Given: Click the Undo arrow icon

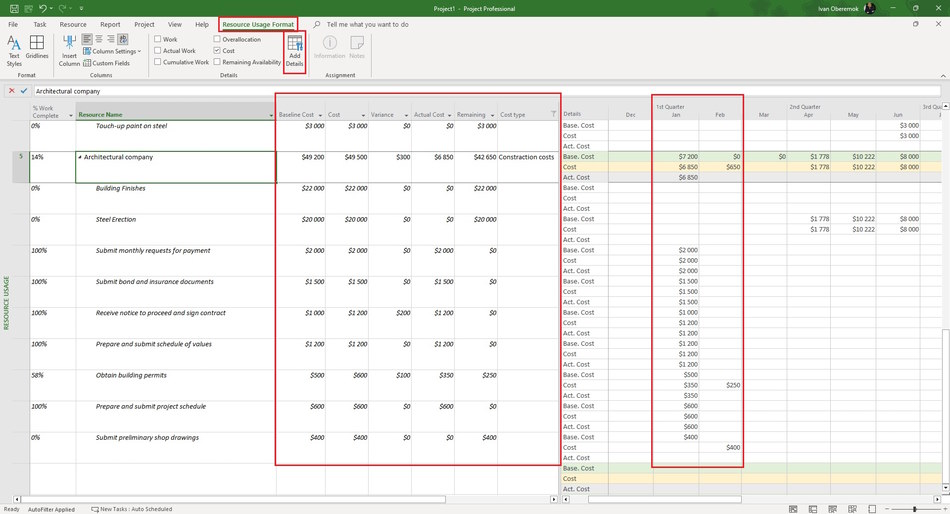Looking at the screenshot, I should [42, 8].
